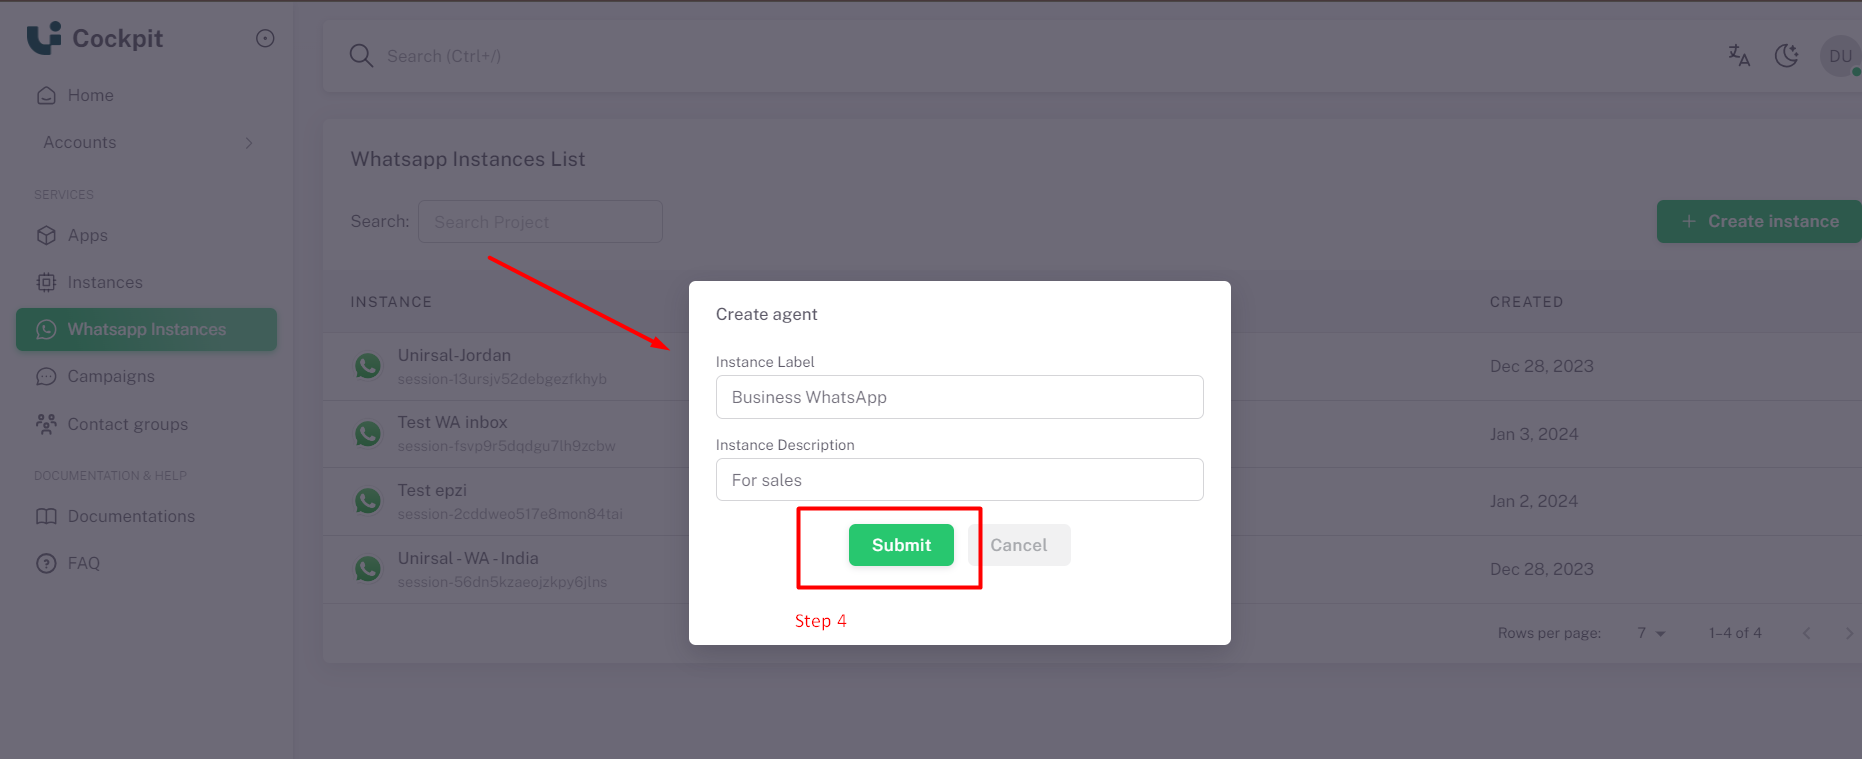The width and height of the screenshot is (1862, 759).
Task: Click the Documentations book icon
Action: [x=46, y=516]
